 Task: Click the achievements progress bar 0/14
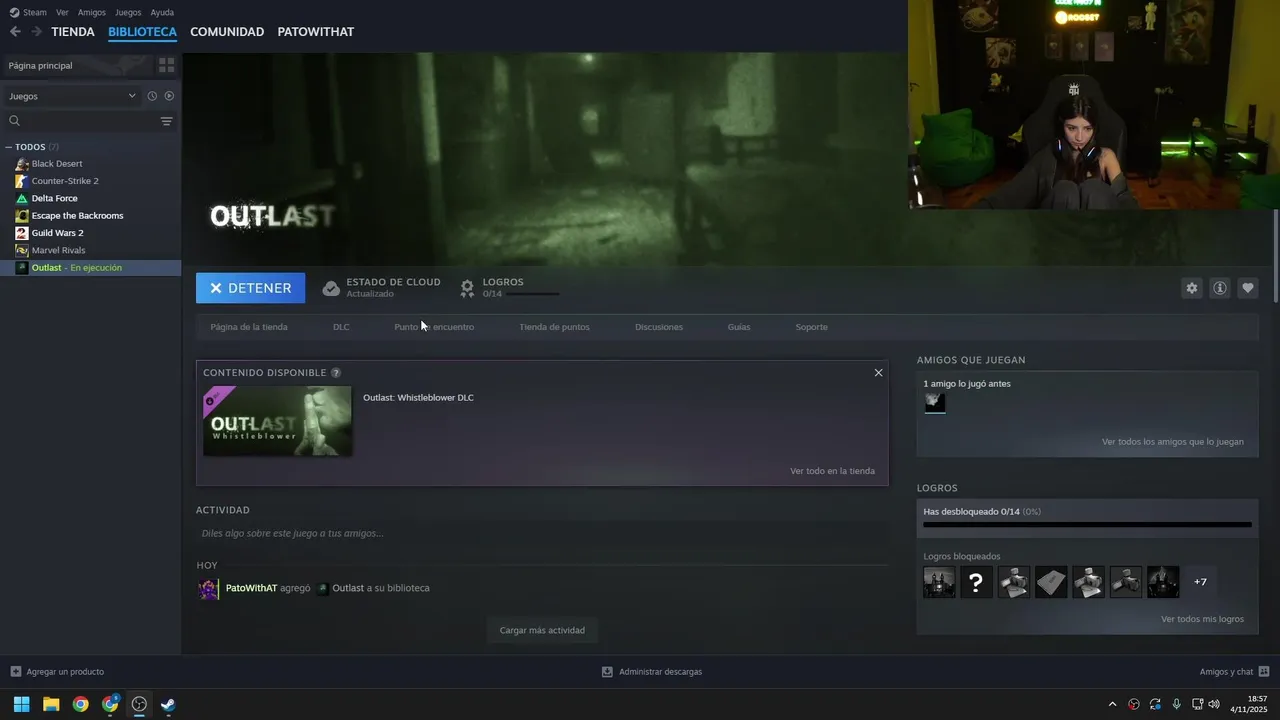click(x=1087, y=524)
